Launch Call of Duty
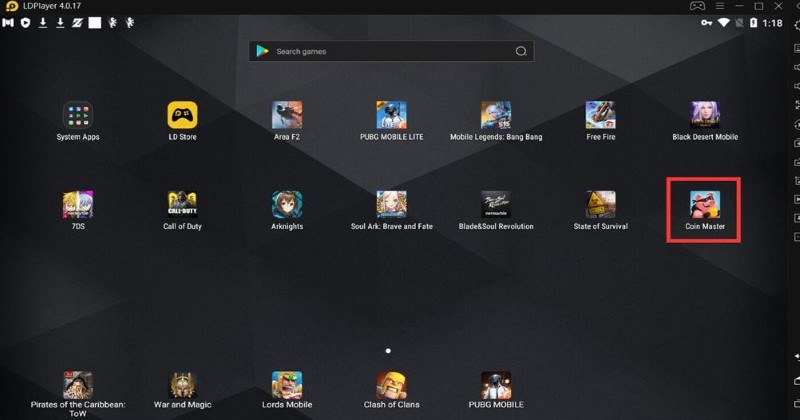The height and width of the screenshot is (420, 800). [182, 204]
